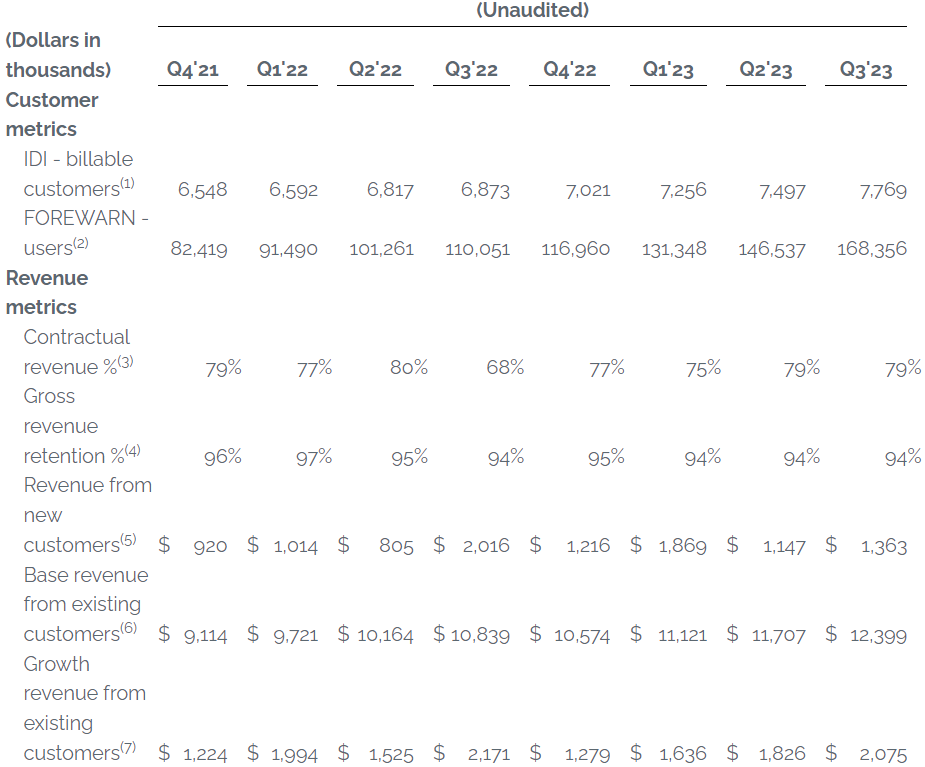Viewport: 925px width, 767px height.
Task: Click footnote (1) beside IDI billable customers
Action: point(127,183)
